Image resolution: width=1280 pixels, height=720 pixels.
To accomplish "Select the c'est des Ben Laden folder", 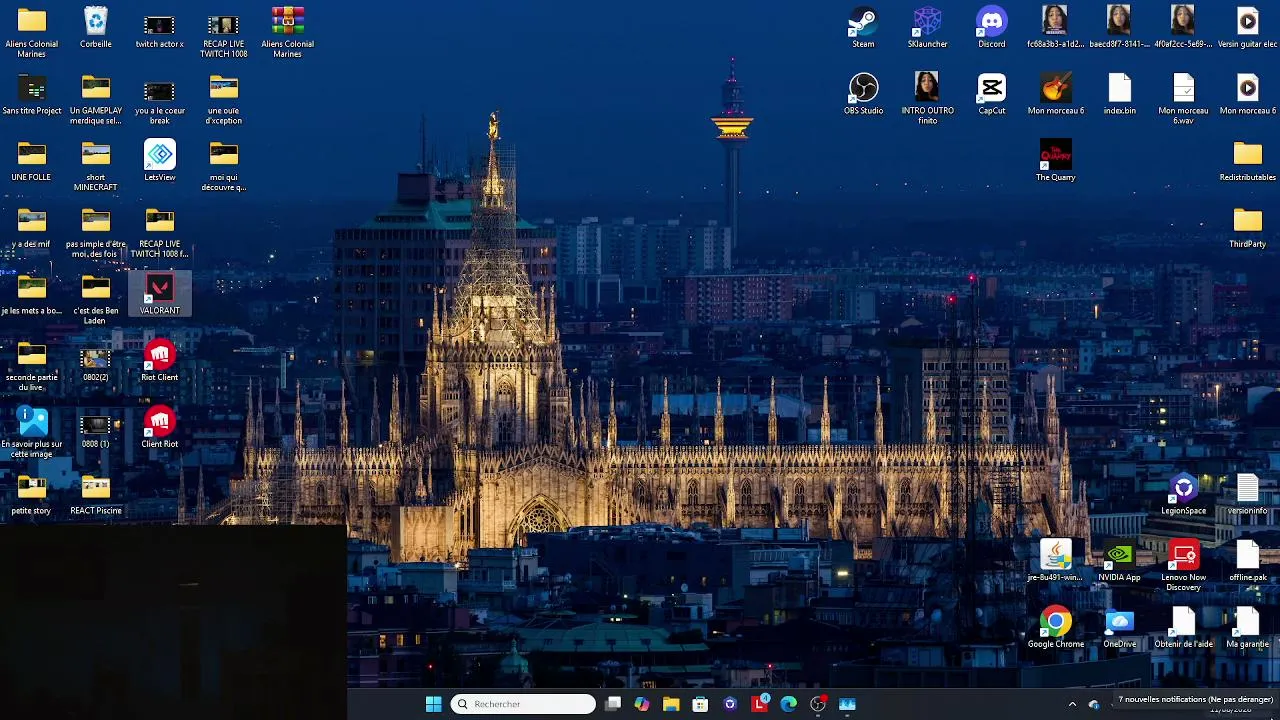I will [96, 289].
